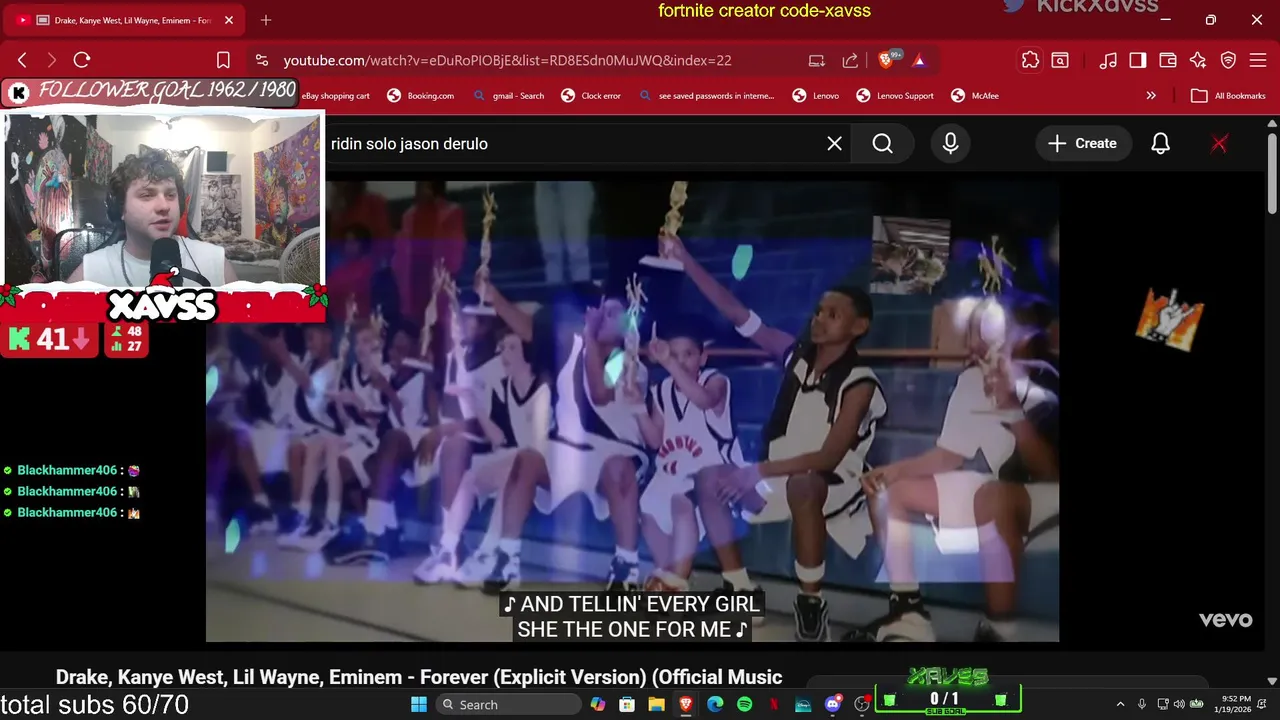
Task: Click the system tray microphone icon
Action: (1142, 704)
